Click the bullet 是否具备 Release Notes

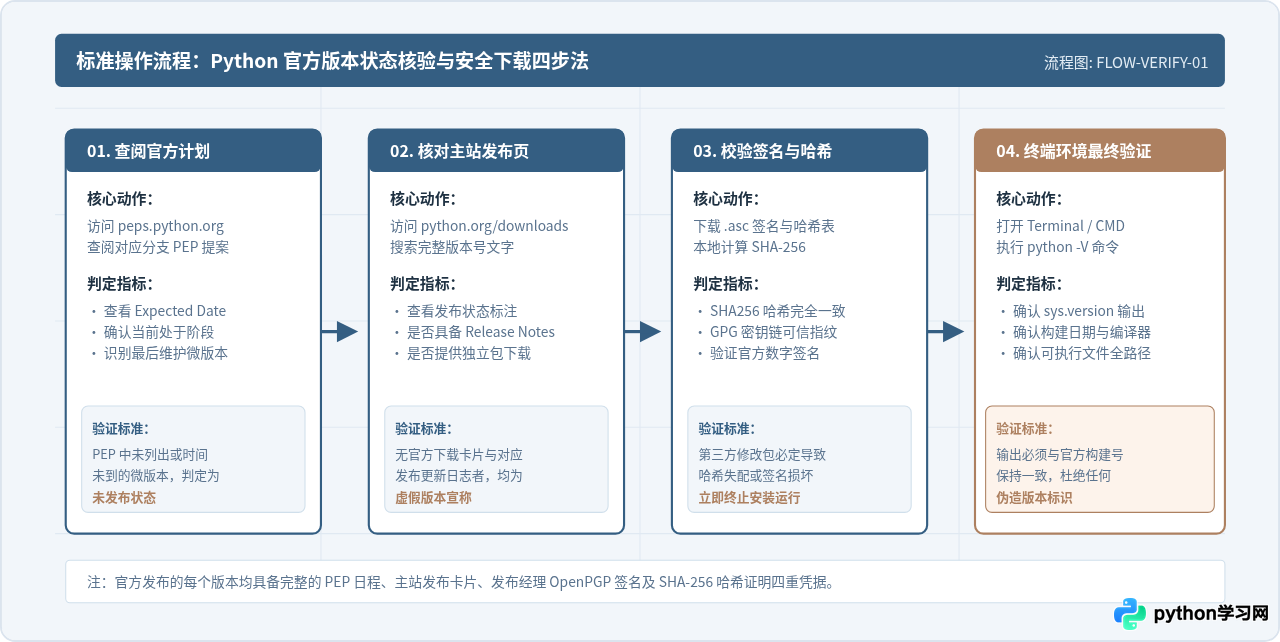coord(481,332)
